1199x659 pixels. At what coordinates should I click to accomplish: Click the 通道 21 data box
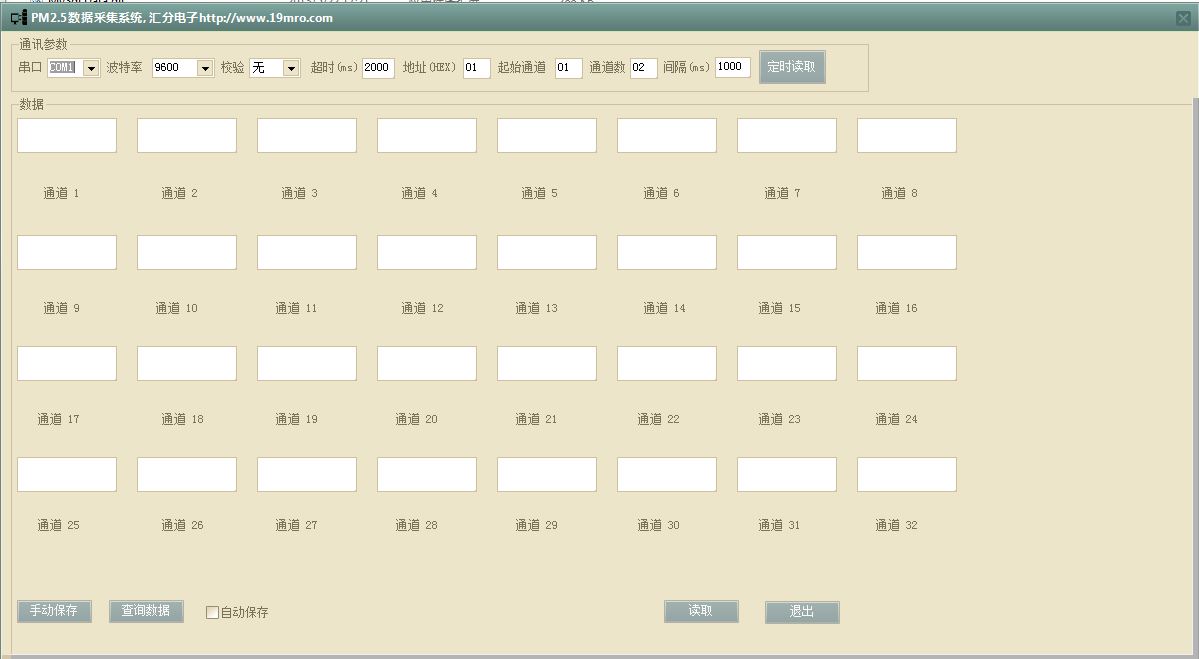click(548, 363)
